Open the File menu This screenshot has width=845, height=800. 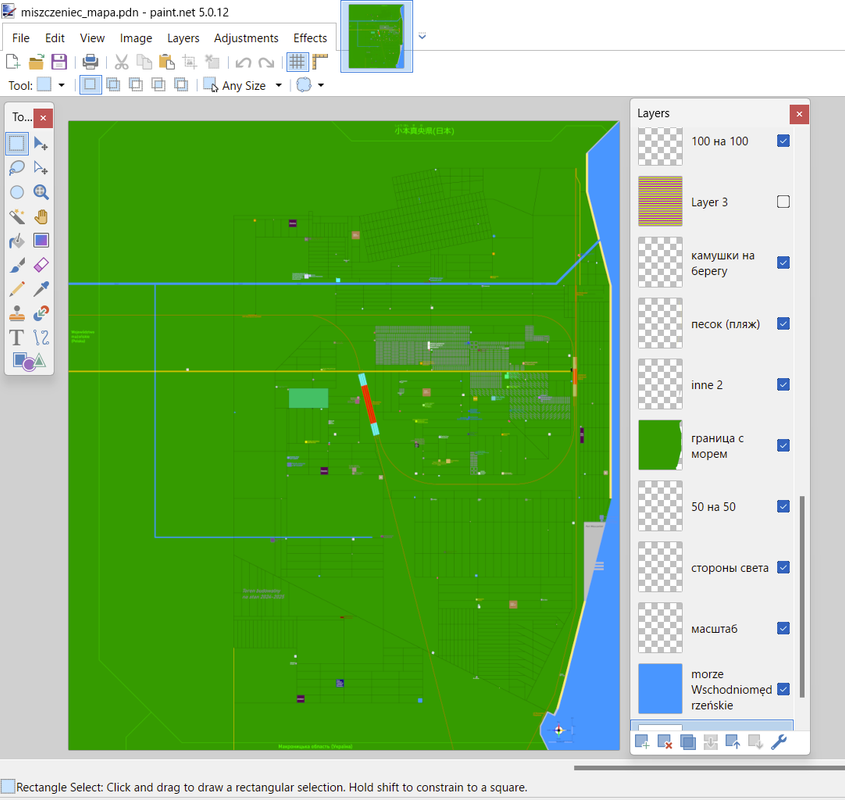tap(20, 38)
